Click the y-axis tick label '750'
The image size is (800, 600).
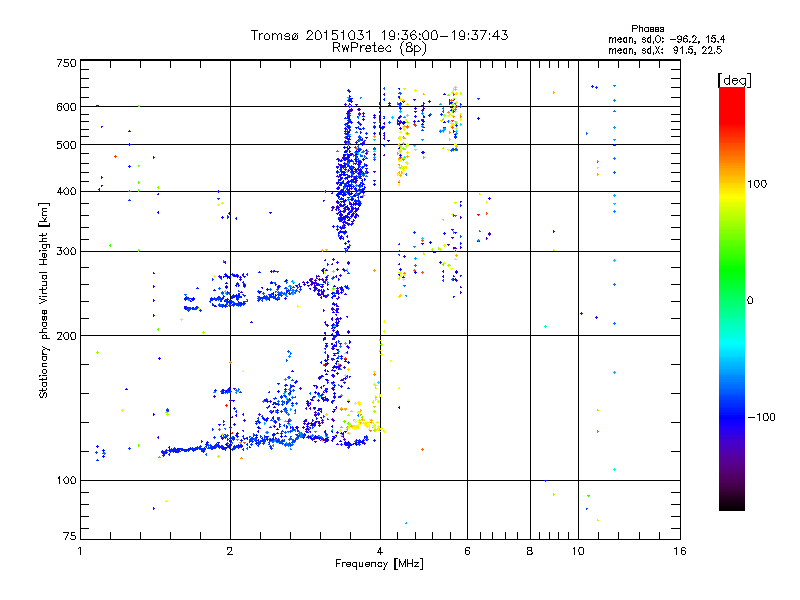click(66, 63)
